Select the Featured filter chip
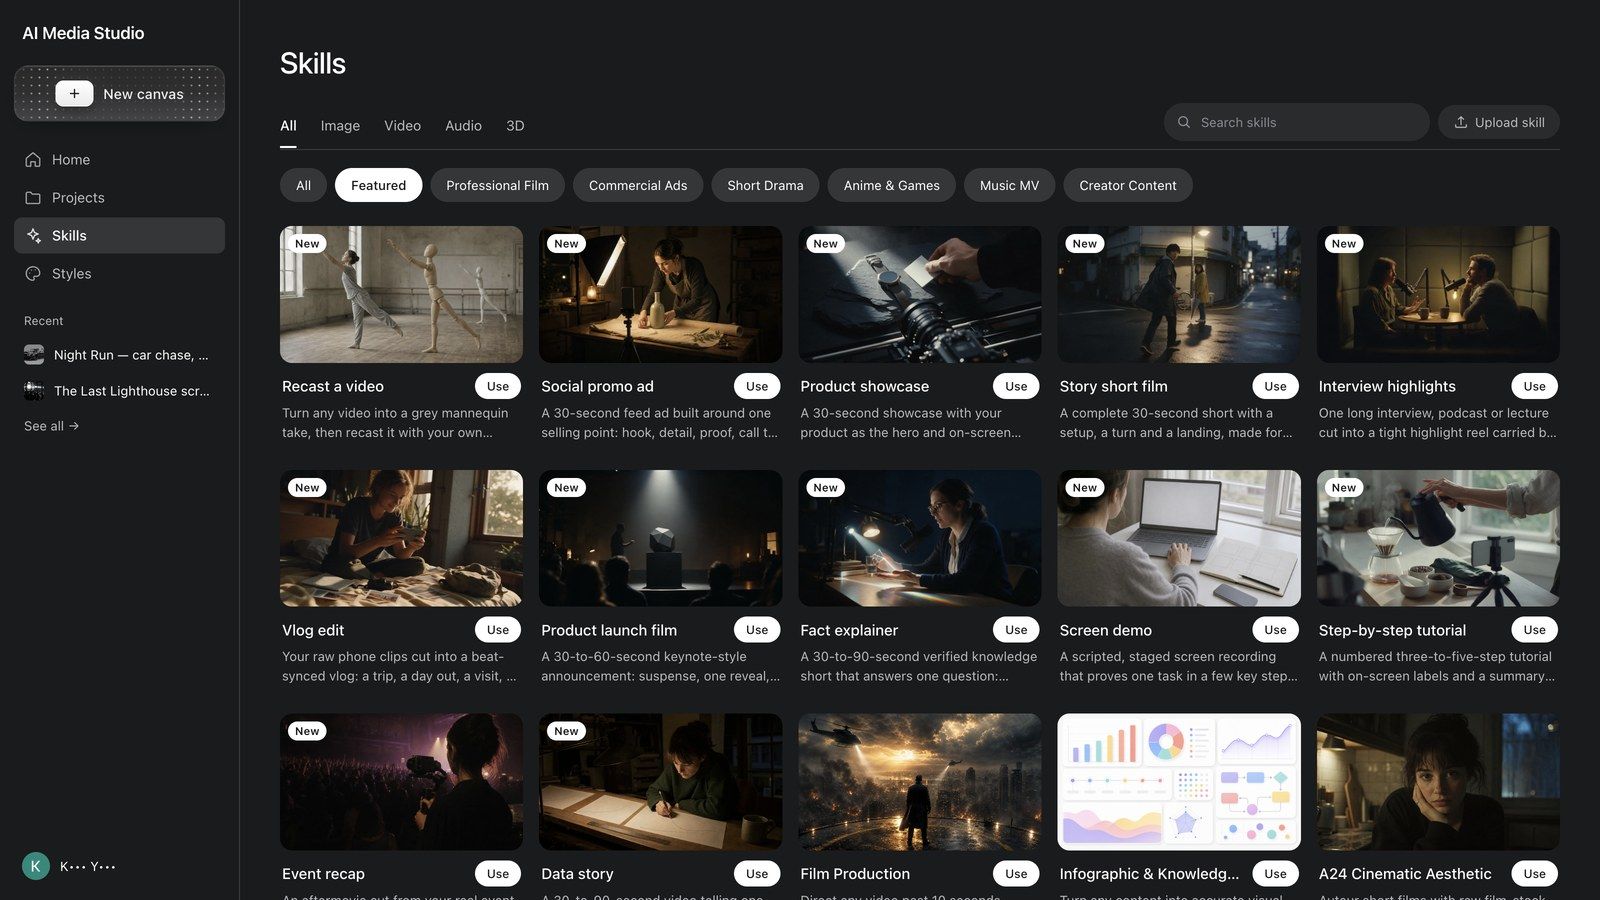The height and width of the screenshot is (900, 1600). (x=378, y=185)
